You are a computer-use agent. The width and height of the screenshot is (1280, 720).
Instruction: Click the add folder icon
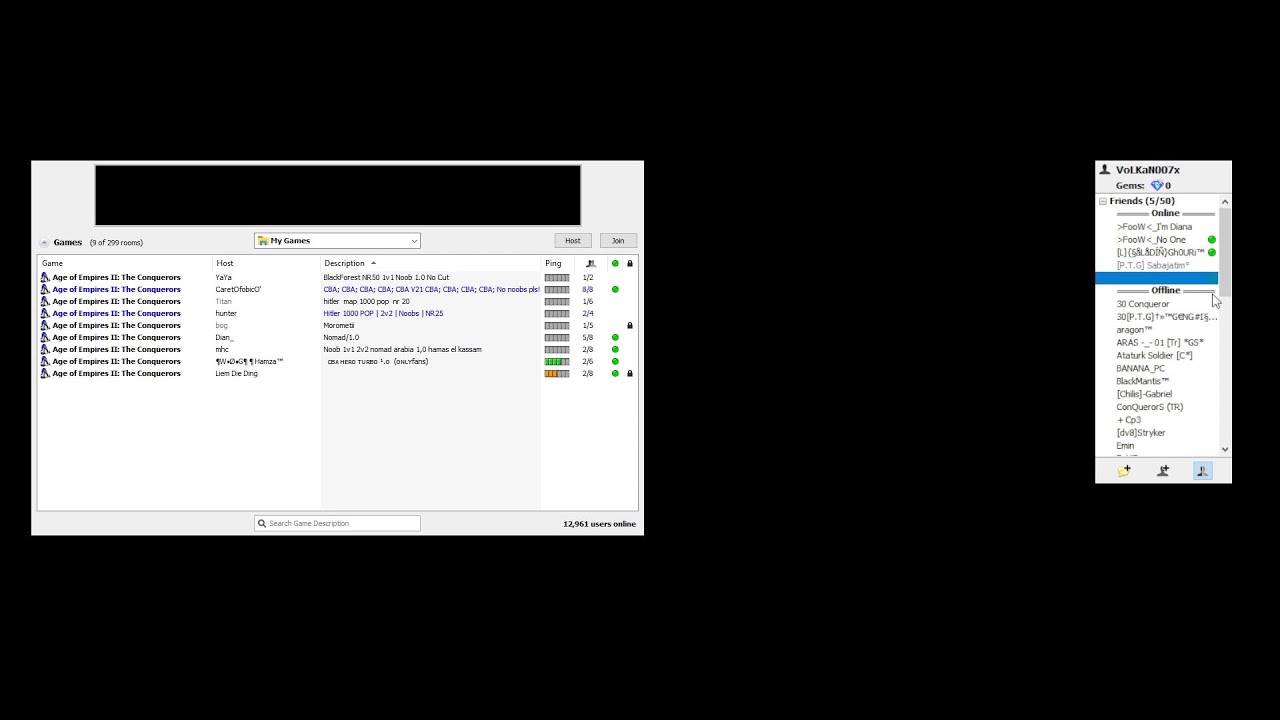[x=1124, y=471]
